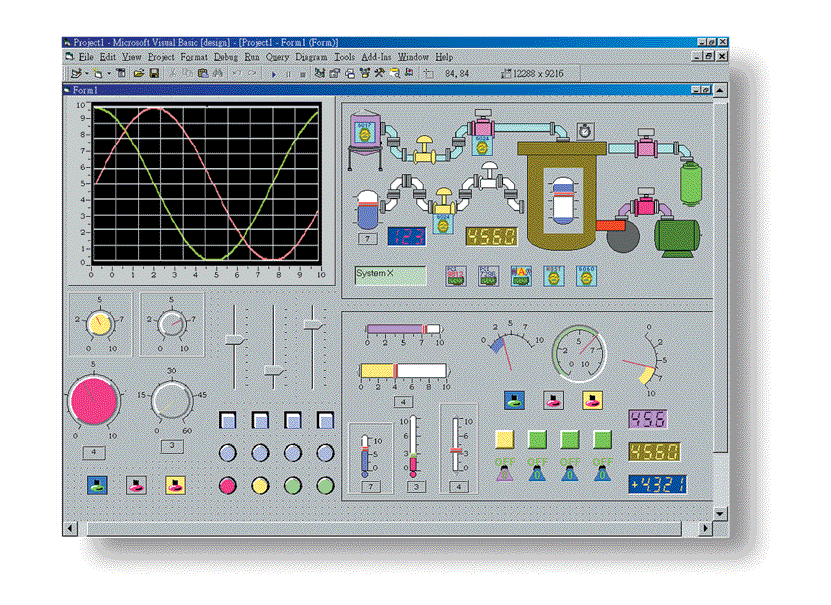Open the Form Layout Window icon

[350, 74]
